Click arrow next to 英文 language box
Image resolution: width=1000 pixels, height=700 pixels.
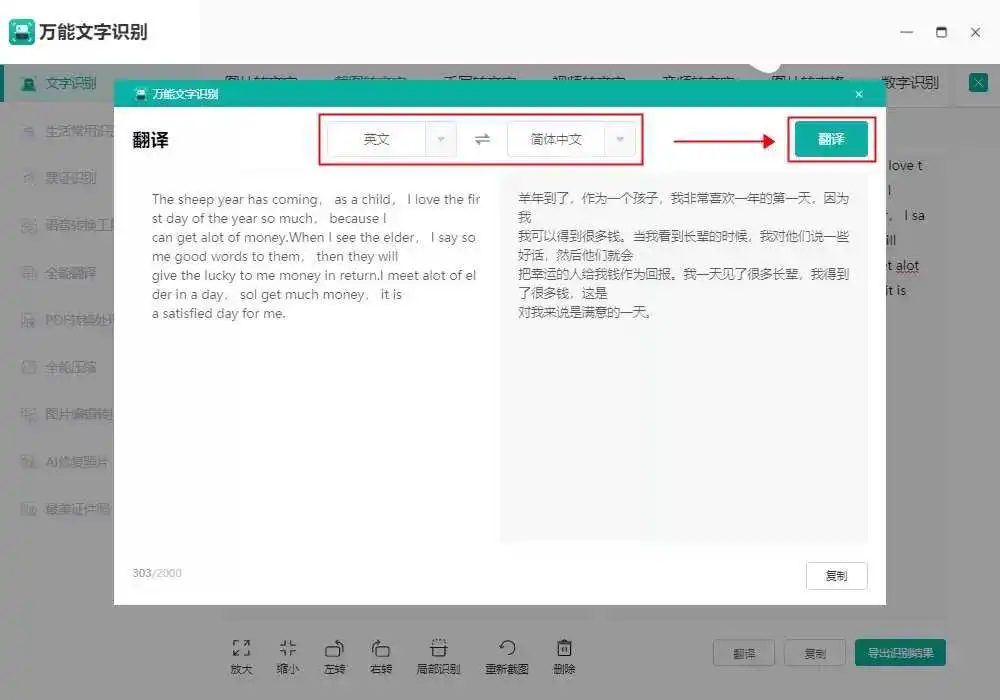coord(441,140)
